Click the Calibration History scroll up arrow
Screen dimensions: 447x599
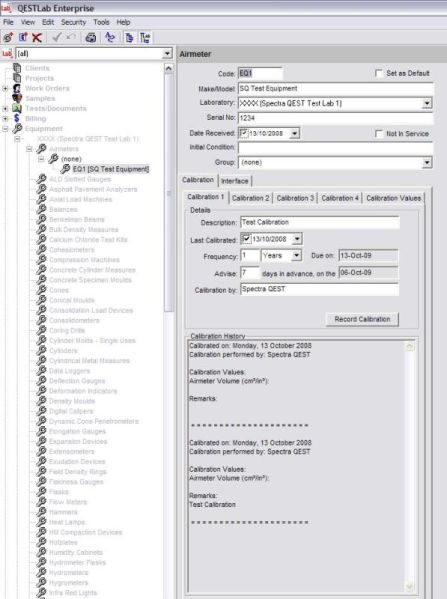[410, 347]
